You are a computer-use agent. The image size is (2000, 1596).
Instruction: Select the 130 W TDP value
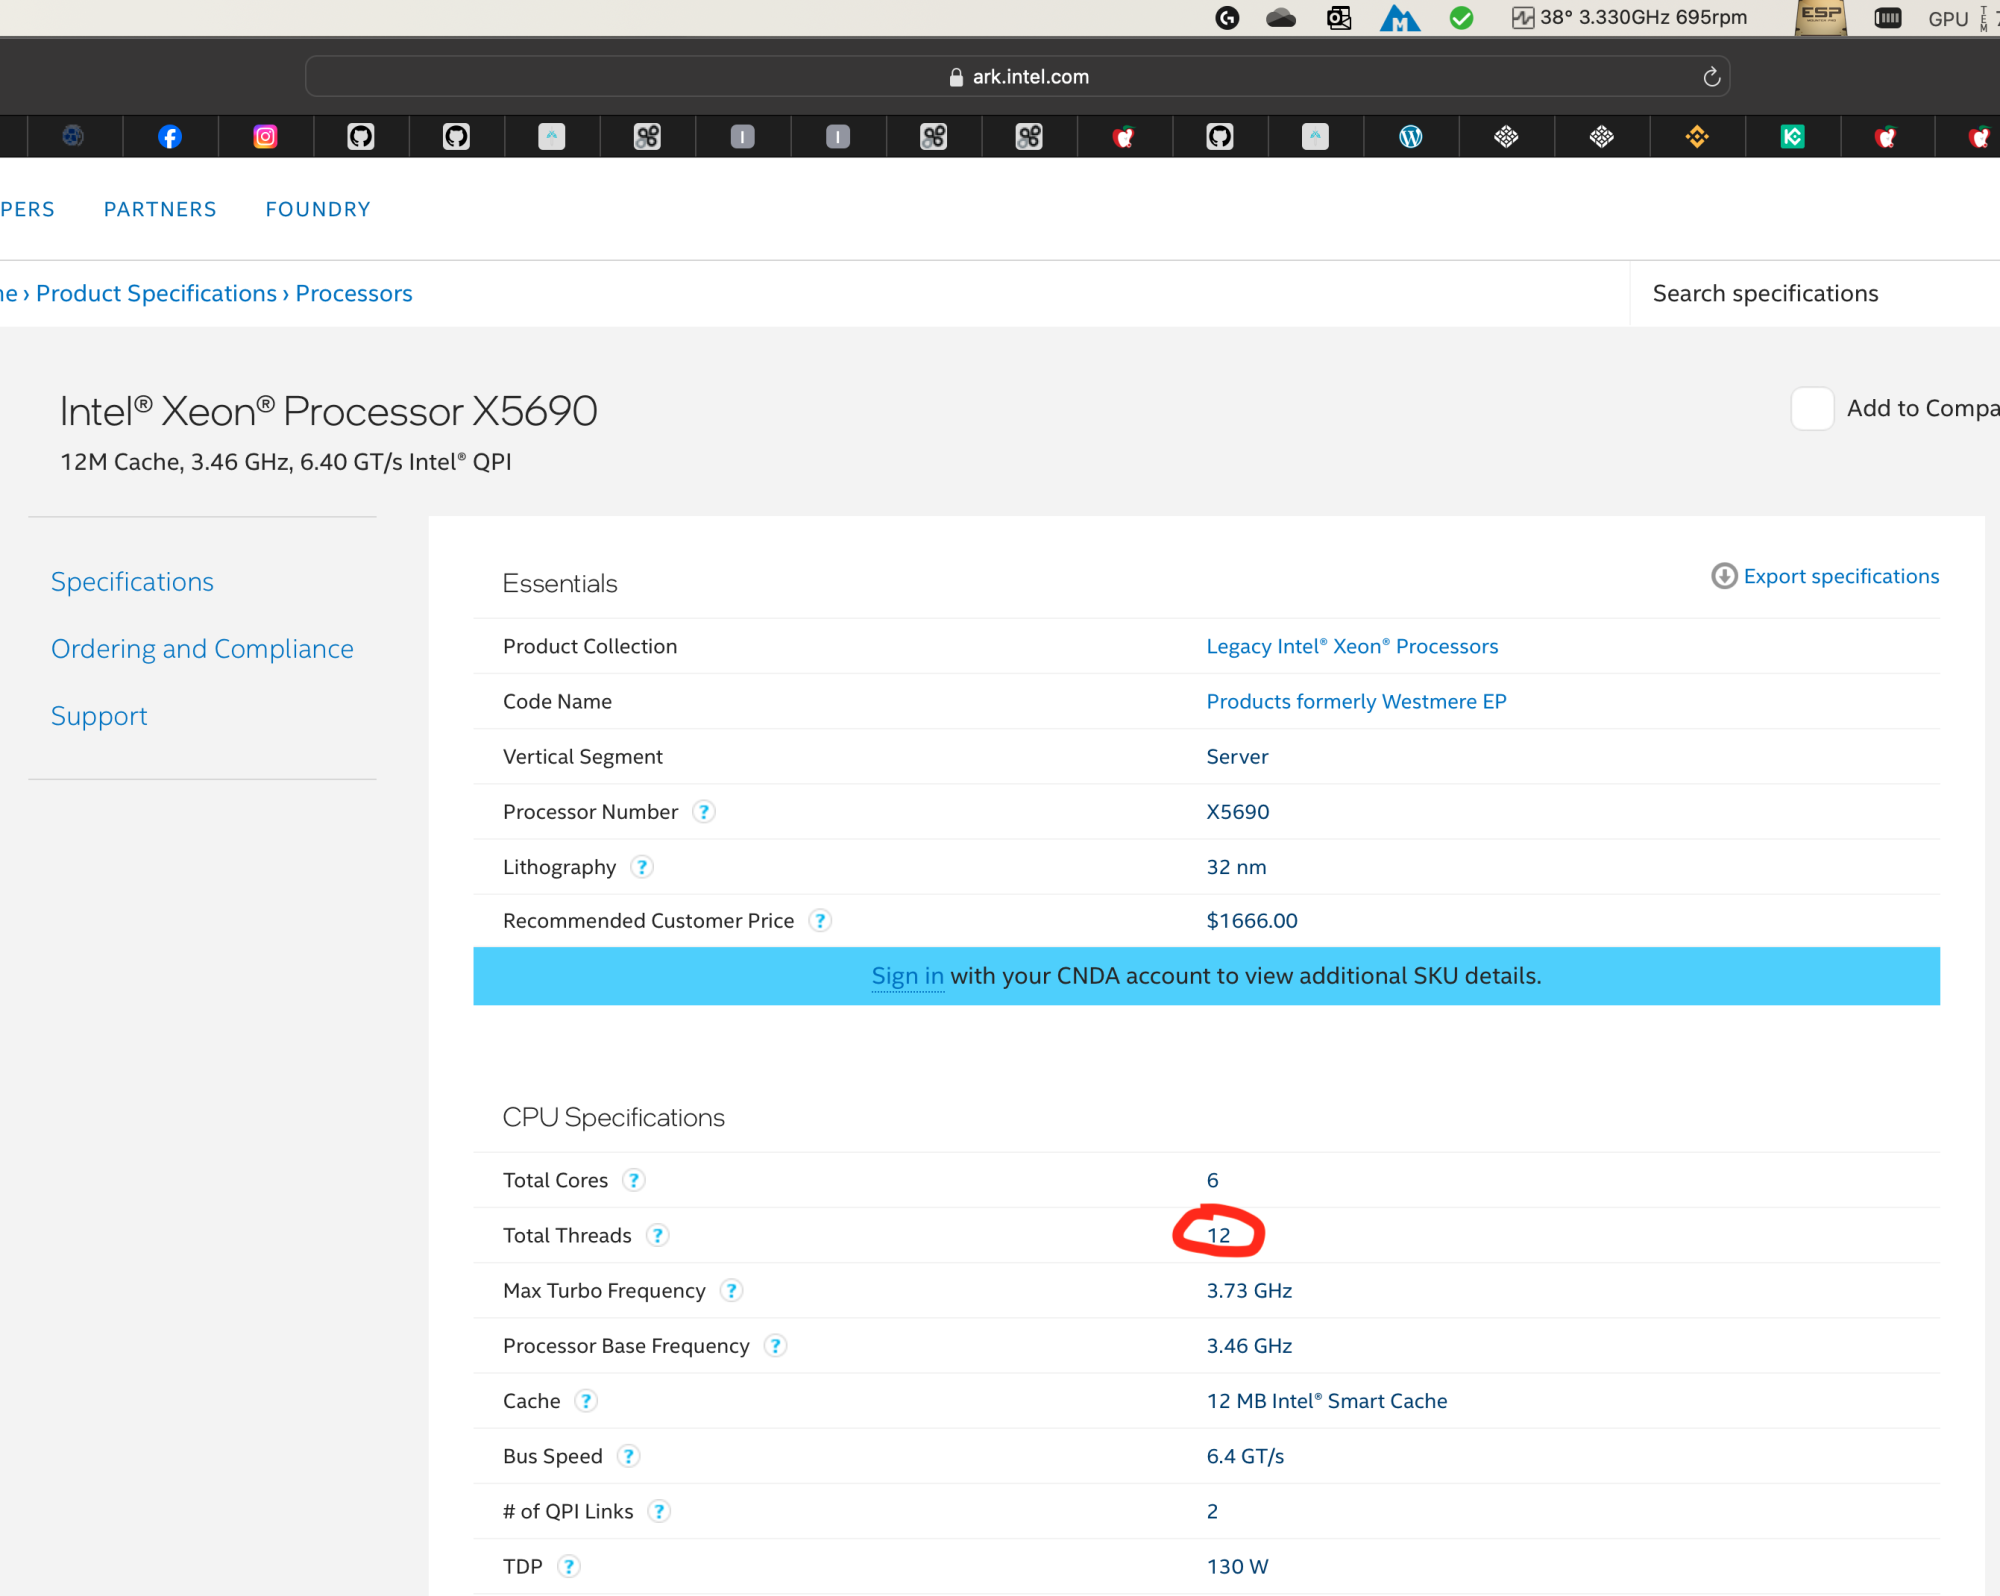click(x=1237, y=1566)
